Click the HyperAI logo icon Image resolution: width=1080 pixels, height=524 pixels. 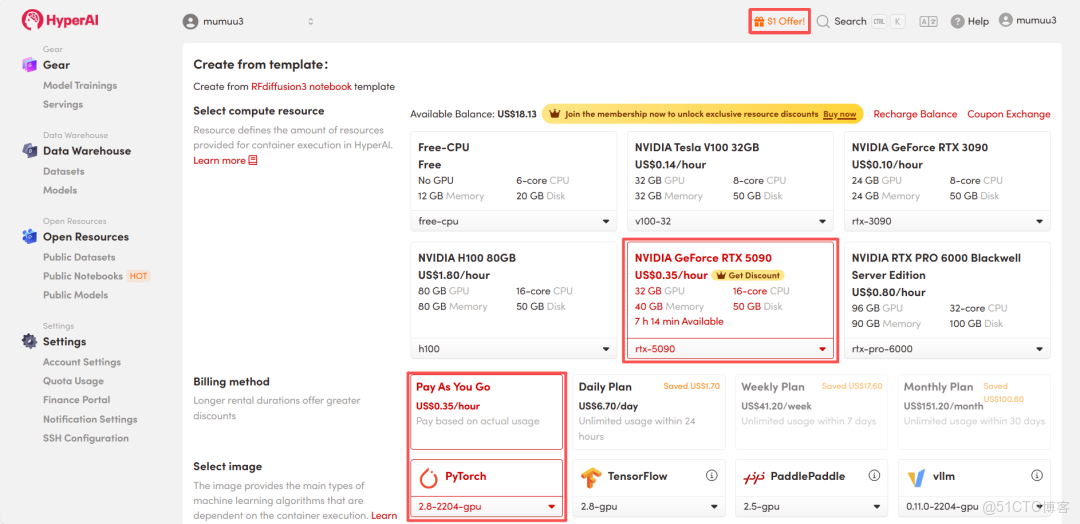click(x=32, y=20)
